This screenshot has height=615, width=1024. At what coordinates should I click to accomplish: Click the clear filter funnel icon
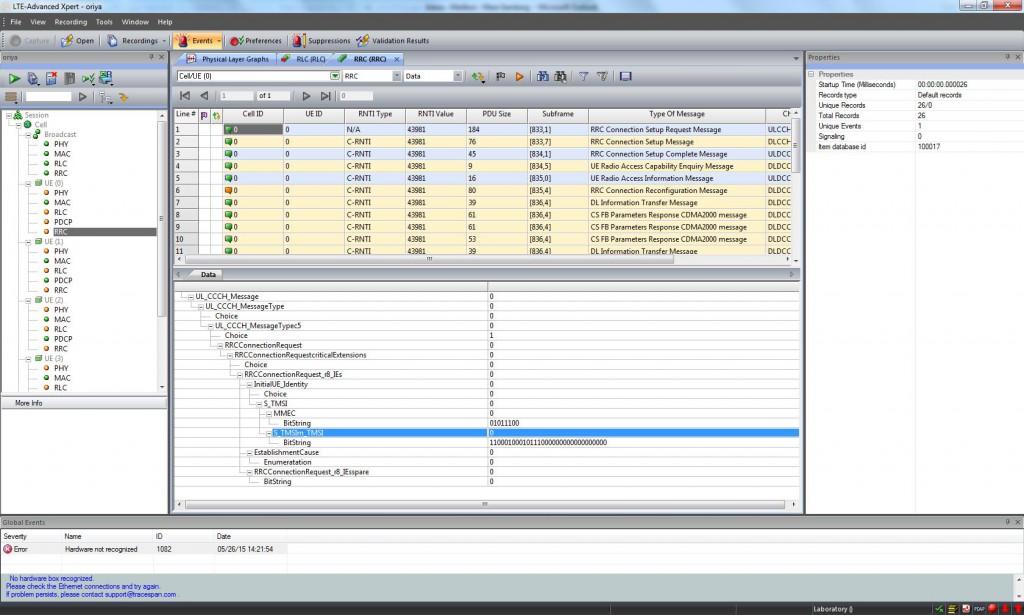(602, 76)
